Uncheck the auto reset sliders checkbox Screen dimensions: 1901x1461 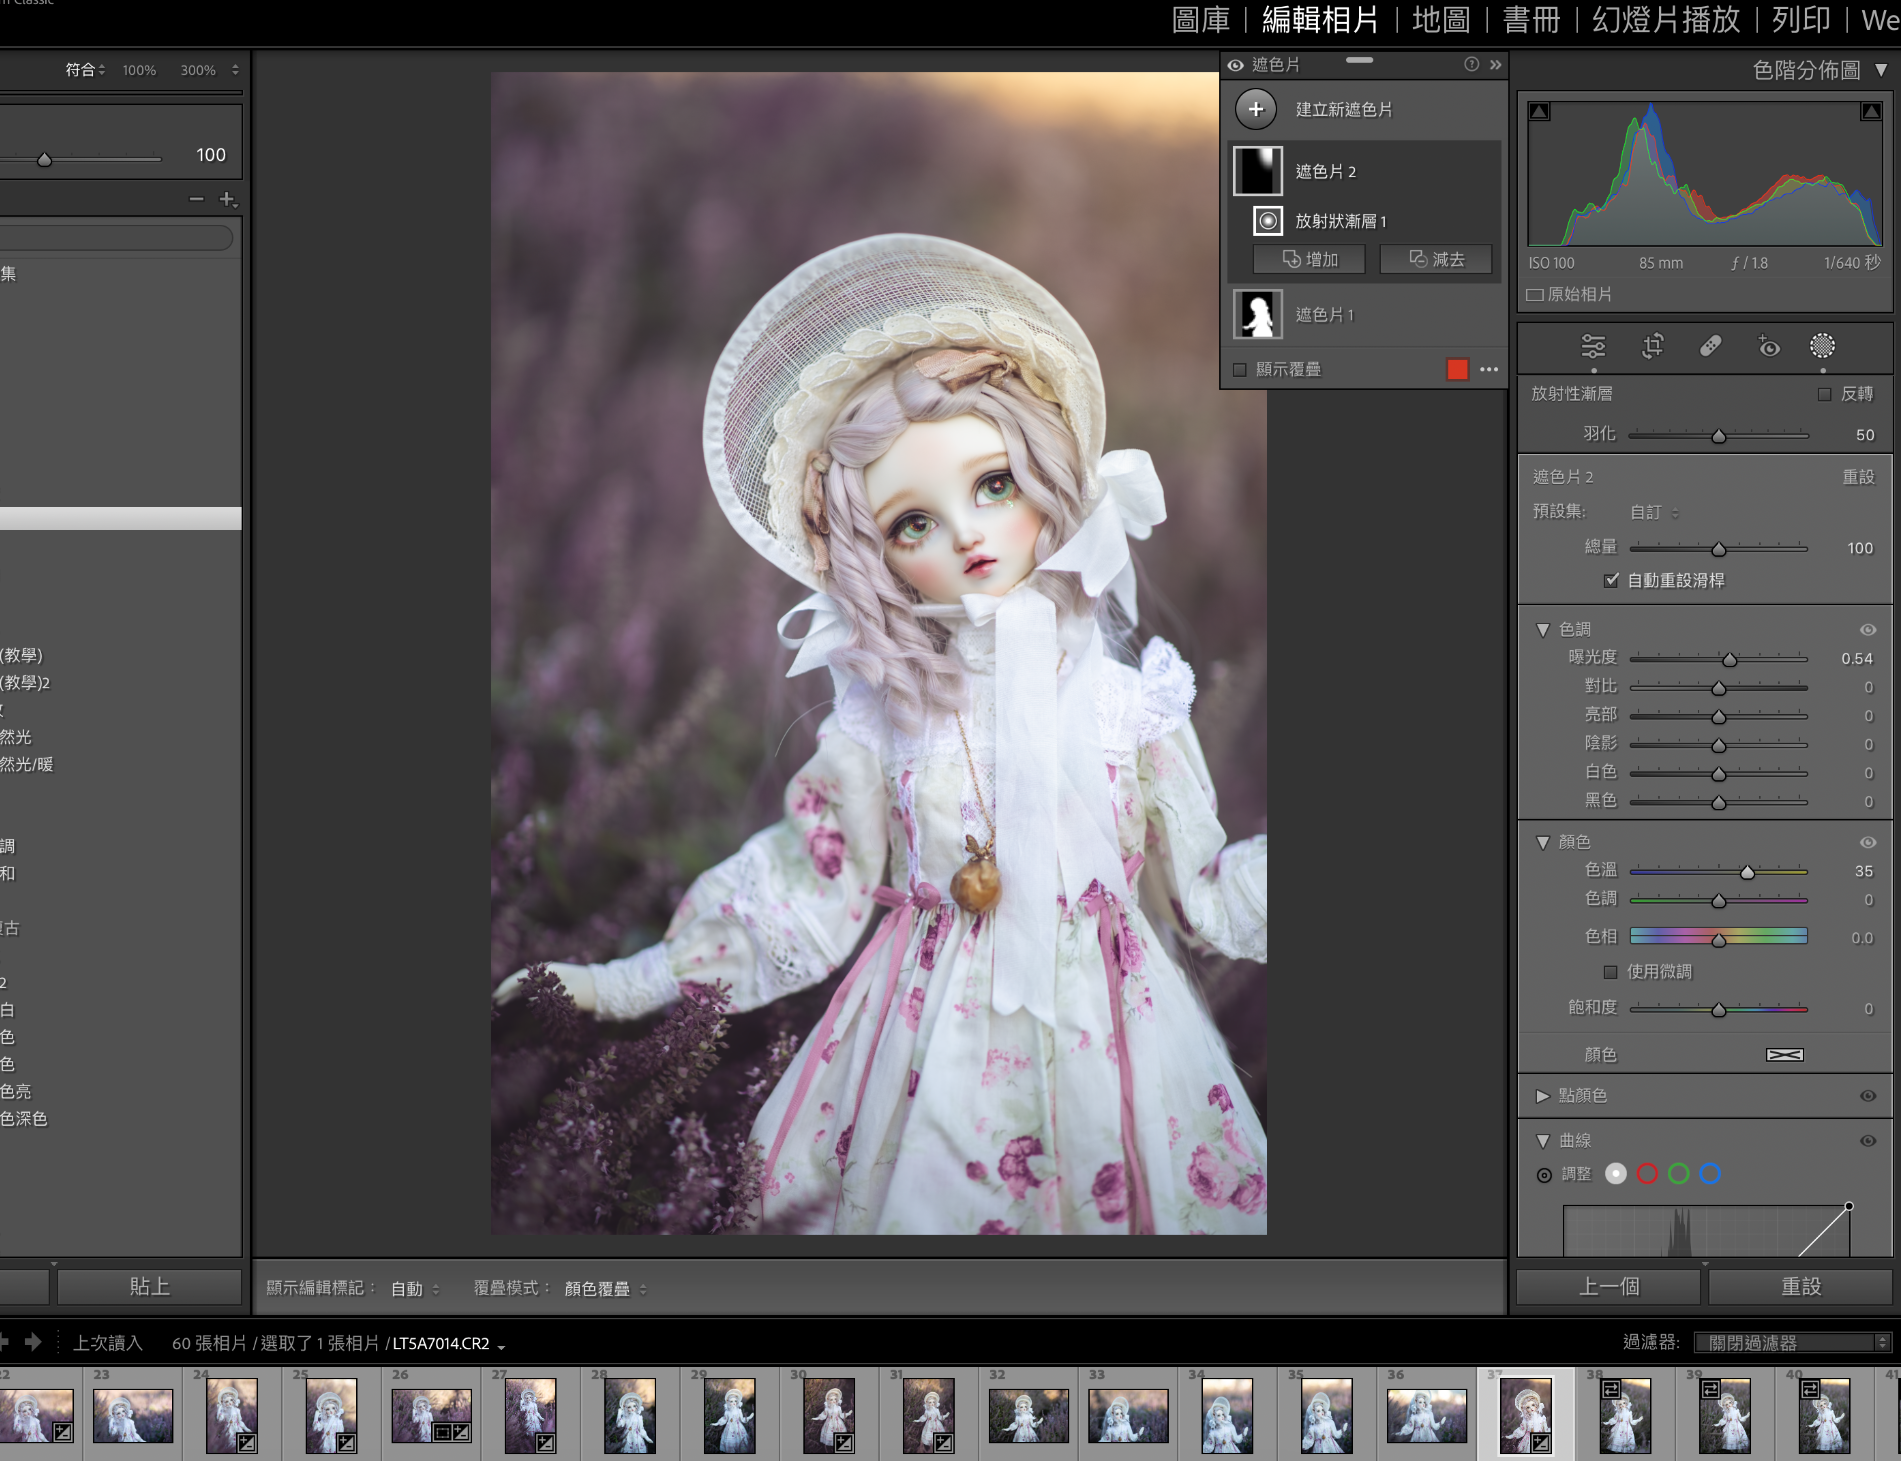point(1611,580)
